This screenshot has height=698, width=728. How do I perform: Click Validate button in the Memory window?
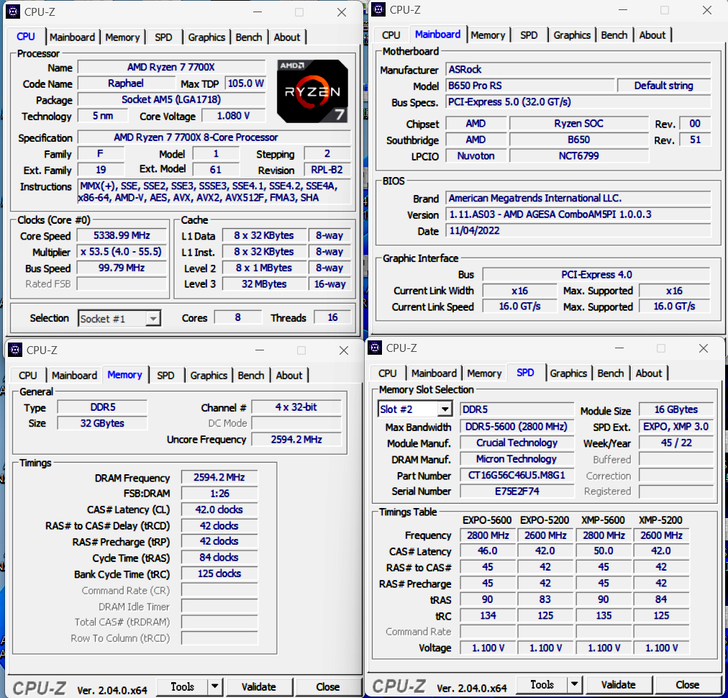point(259,686)
